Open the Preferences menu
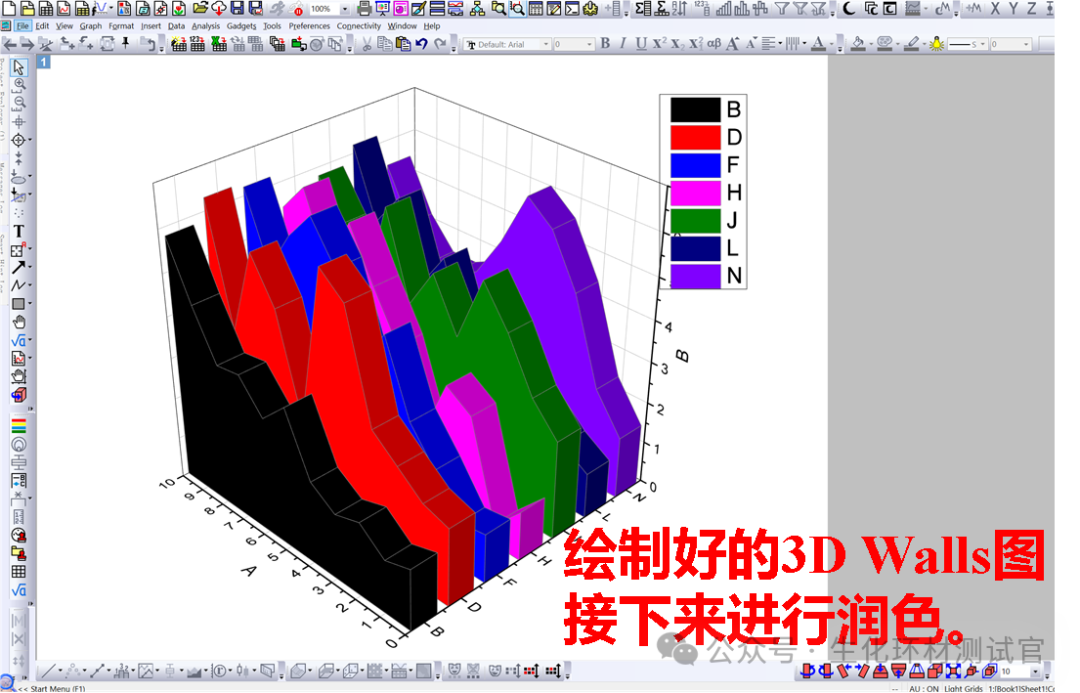The width and height of the screenshot is (1080, 693). 309,26
